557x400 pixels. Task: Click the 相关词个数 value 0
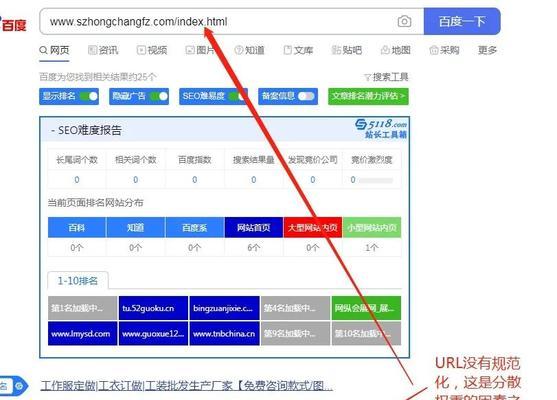click(136, 180)
